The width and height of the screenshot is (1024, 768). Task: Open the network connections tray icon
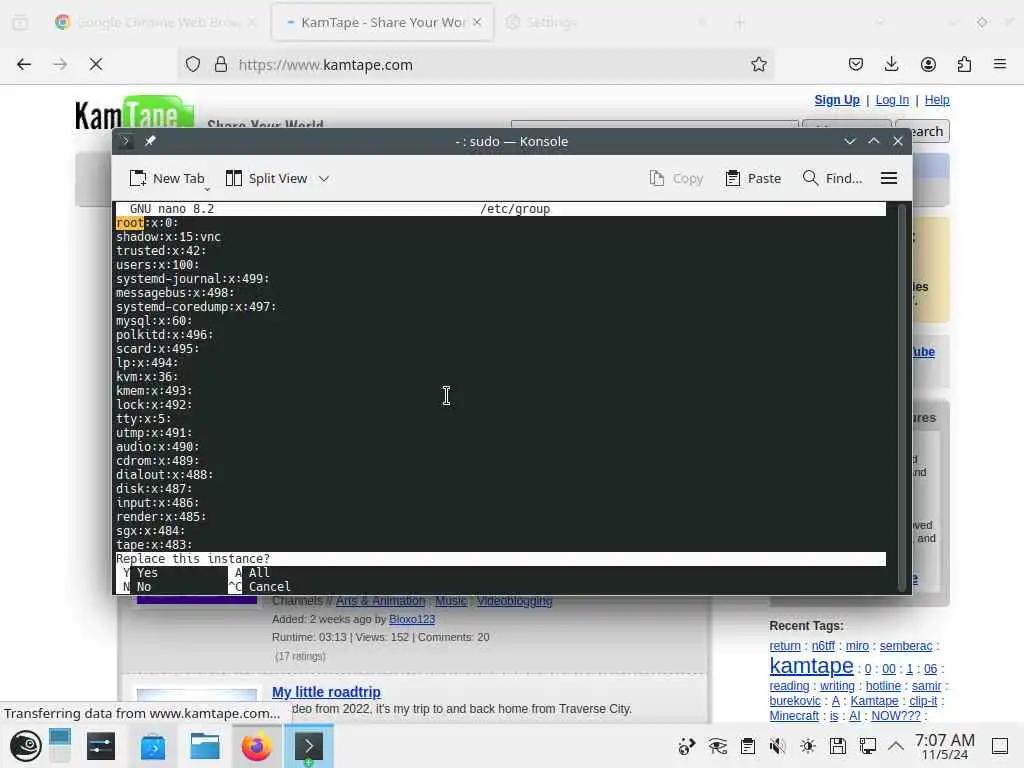click(868, 746)
